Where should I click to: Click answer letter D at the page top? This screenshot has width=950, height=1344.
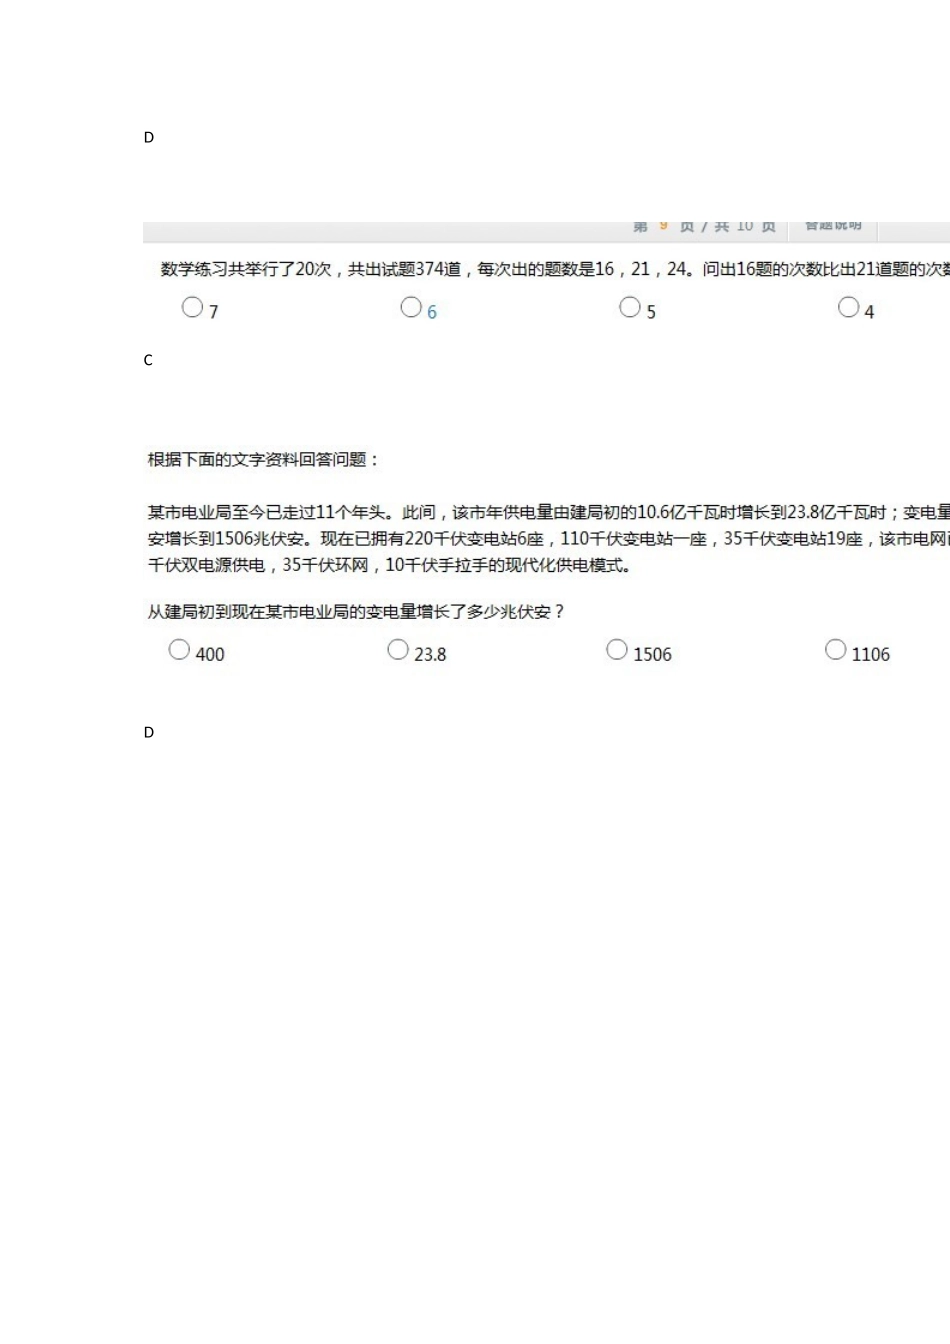point(149,137)
